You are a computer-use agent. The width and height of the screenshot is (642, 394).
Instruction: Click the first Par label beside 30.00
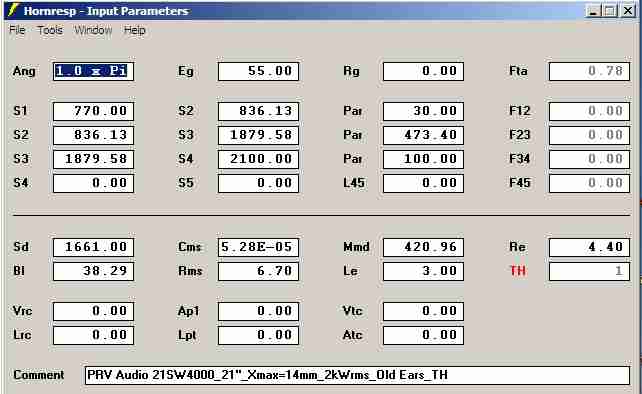click(353, 111)
